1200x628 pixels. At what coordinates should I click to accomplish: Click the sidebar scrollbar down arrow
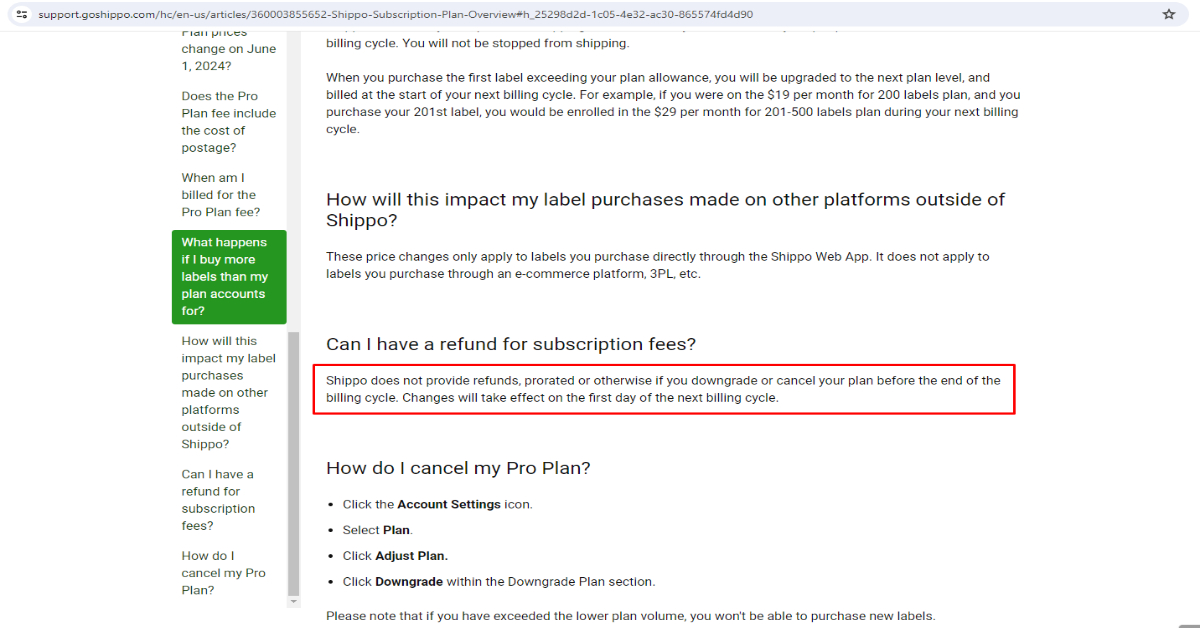(293, 602)
